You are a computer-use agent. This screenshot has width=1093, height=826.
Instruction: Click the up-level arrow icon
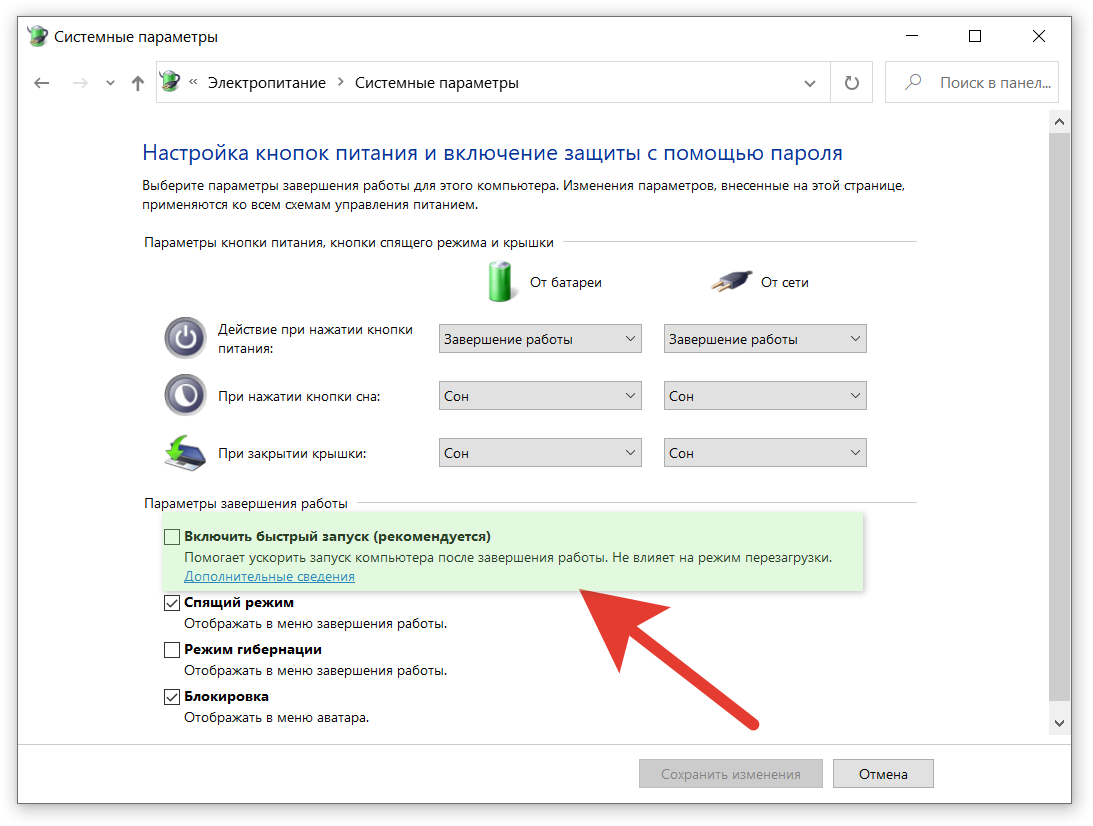tap(138, 84)
